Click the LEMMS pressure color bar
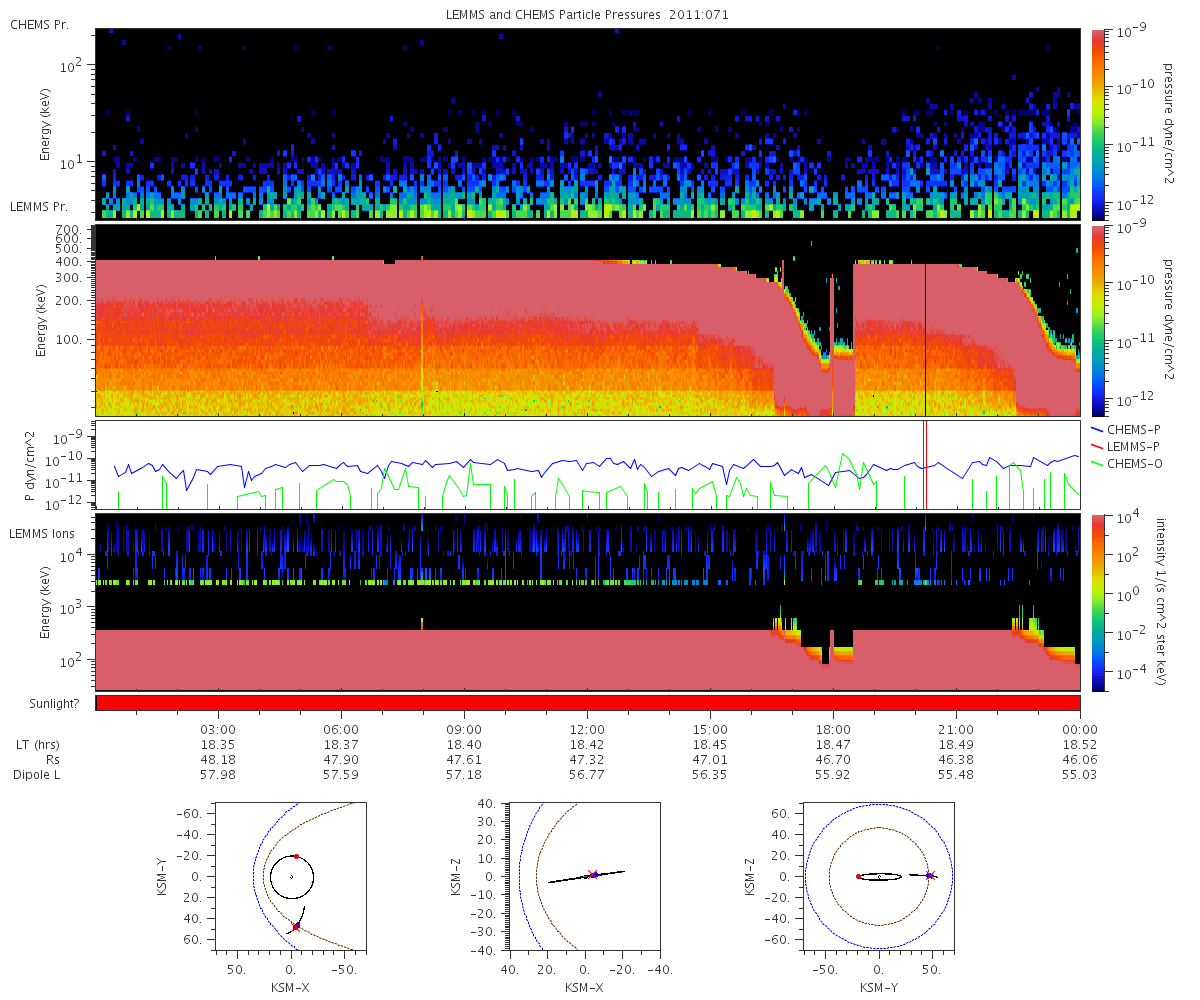The image size is (1200, 1000). pos(1098,320)
